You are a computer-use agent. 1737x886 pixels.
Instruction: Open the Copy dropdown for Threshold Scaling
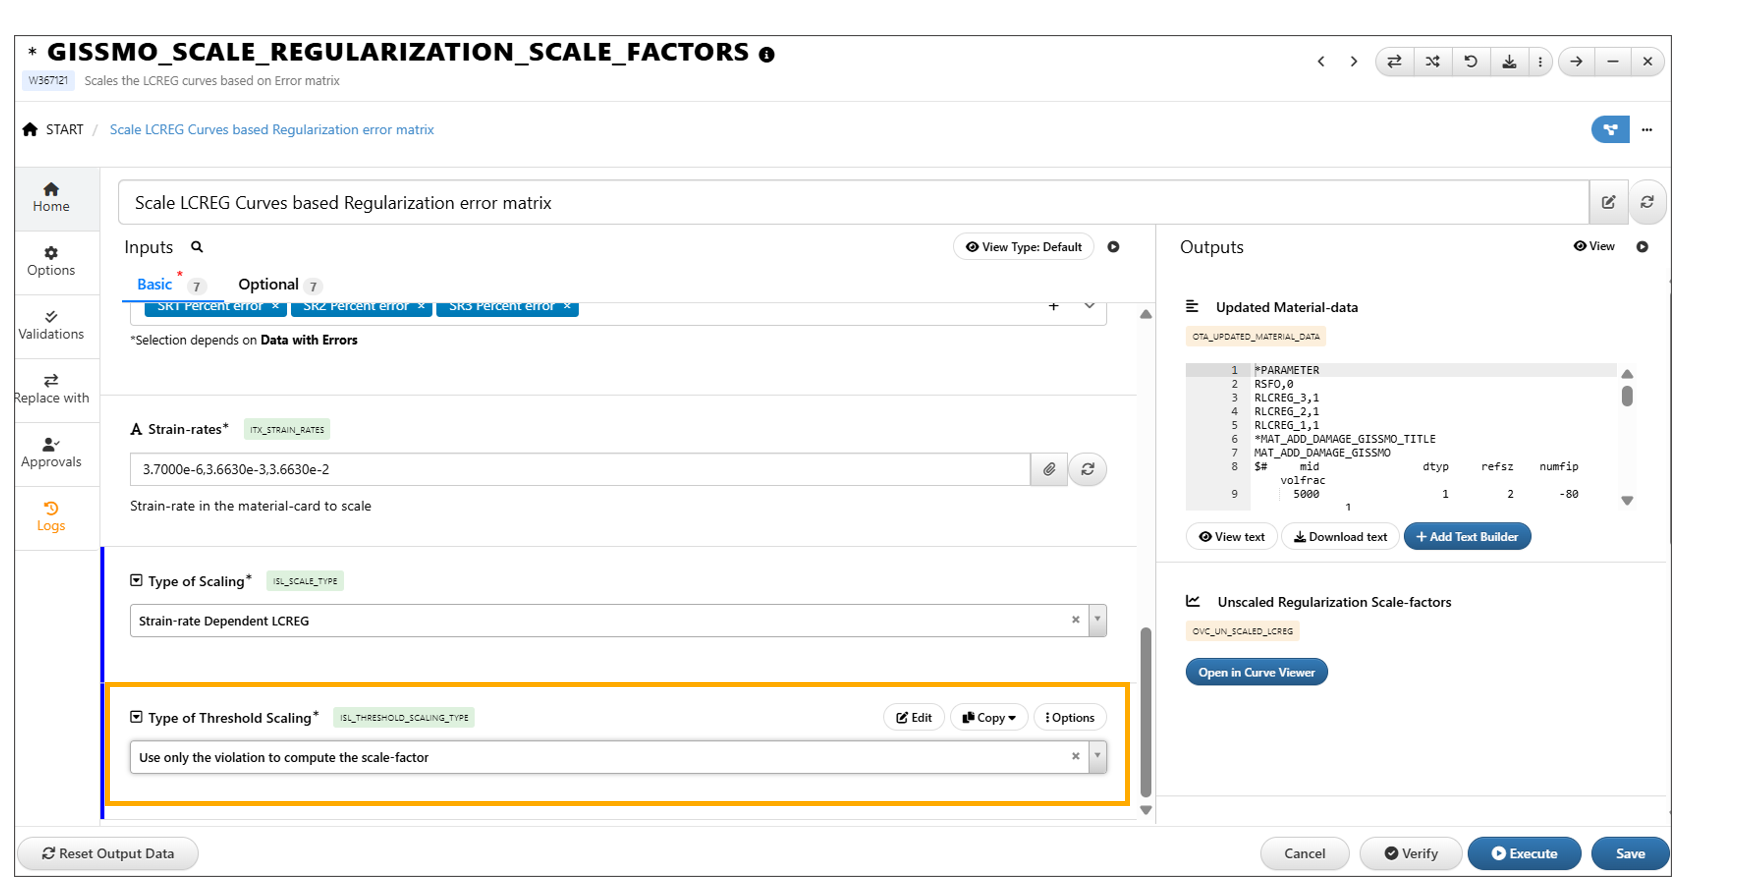[x=988, y=718]
